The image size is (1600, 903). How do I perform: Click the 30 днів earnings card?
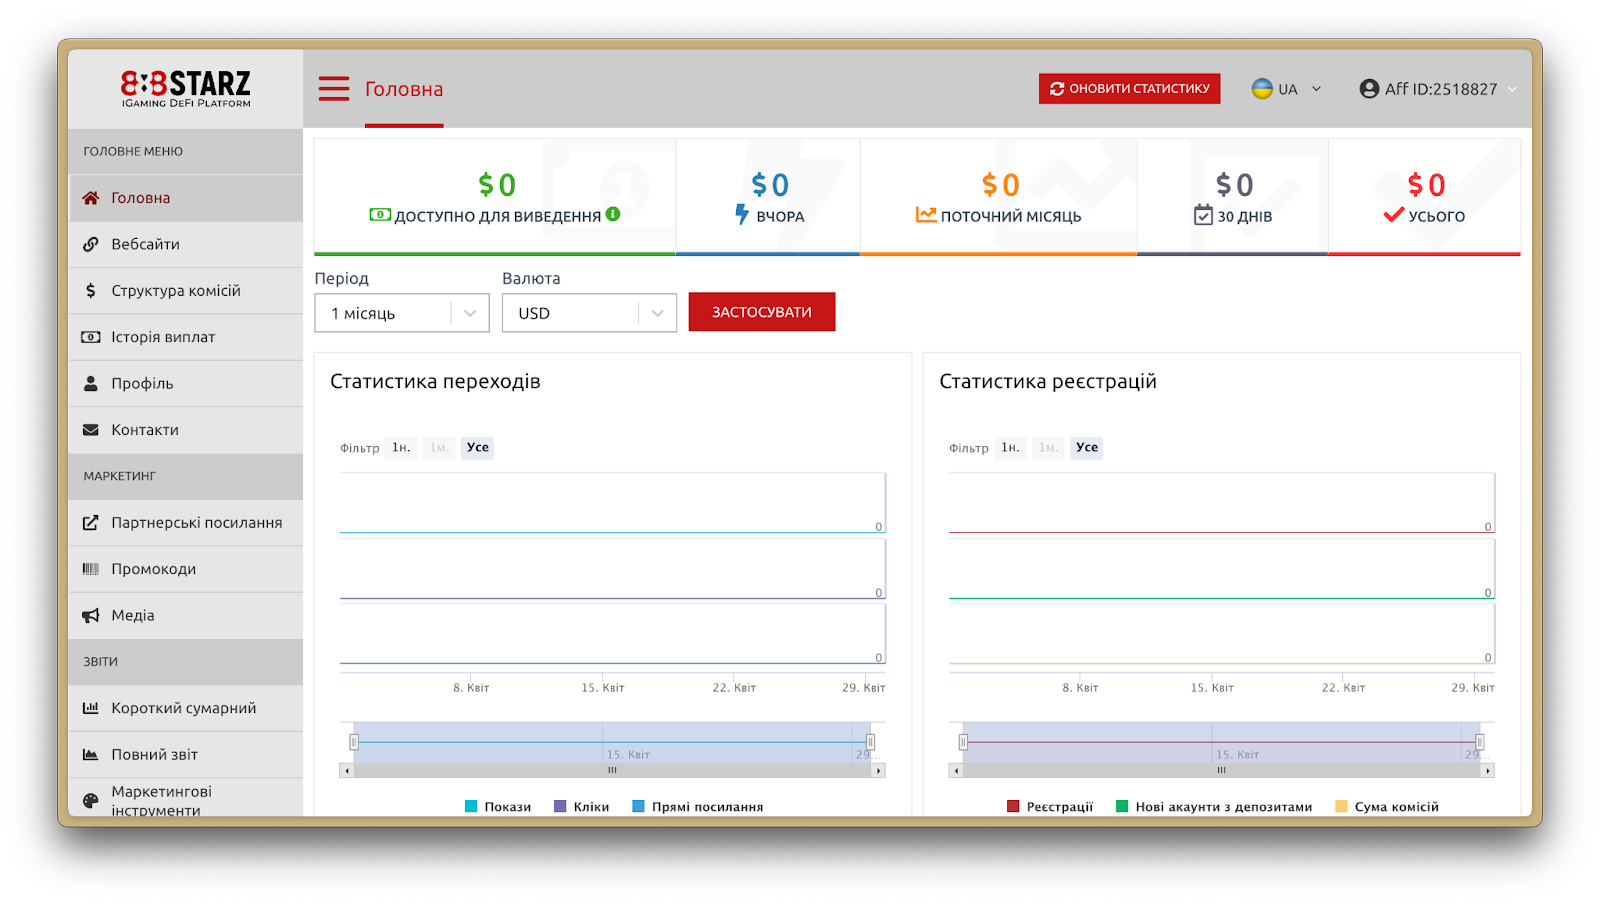point(1233,197)
